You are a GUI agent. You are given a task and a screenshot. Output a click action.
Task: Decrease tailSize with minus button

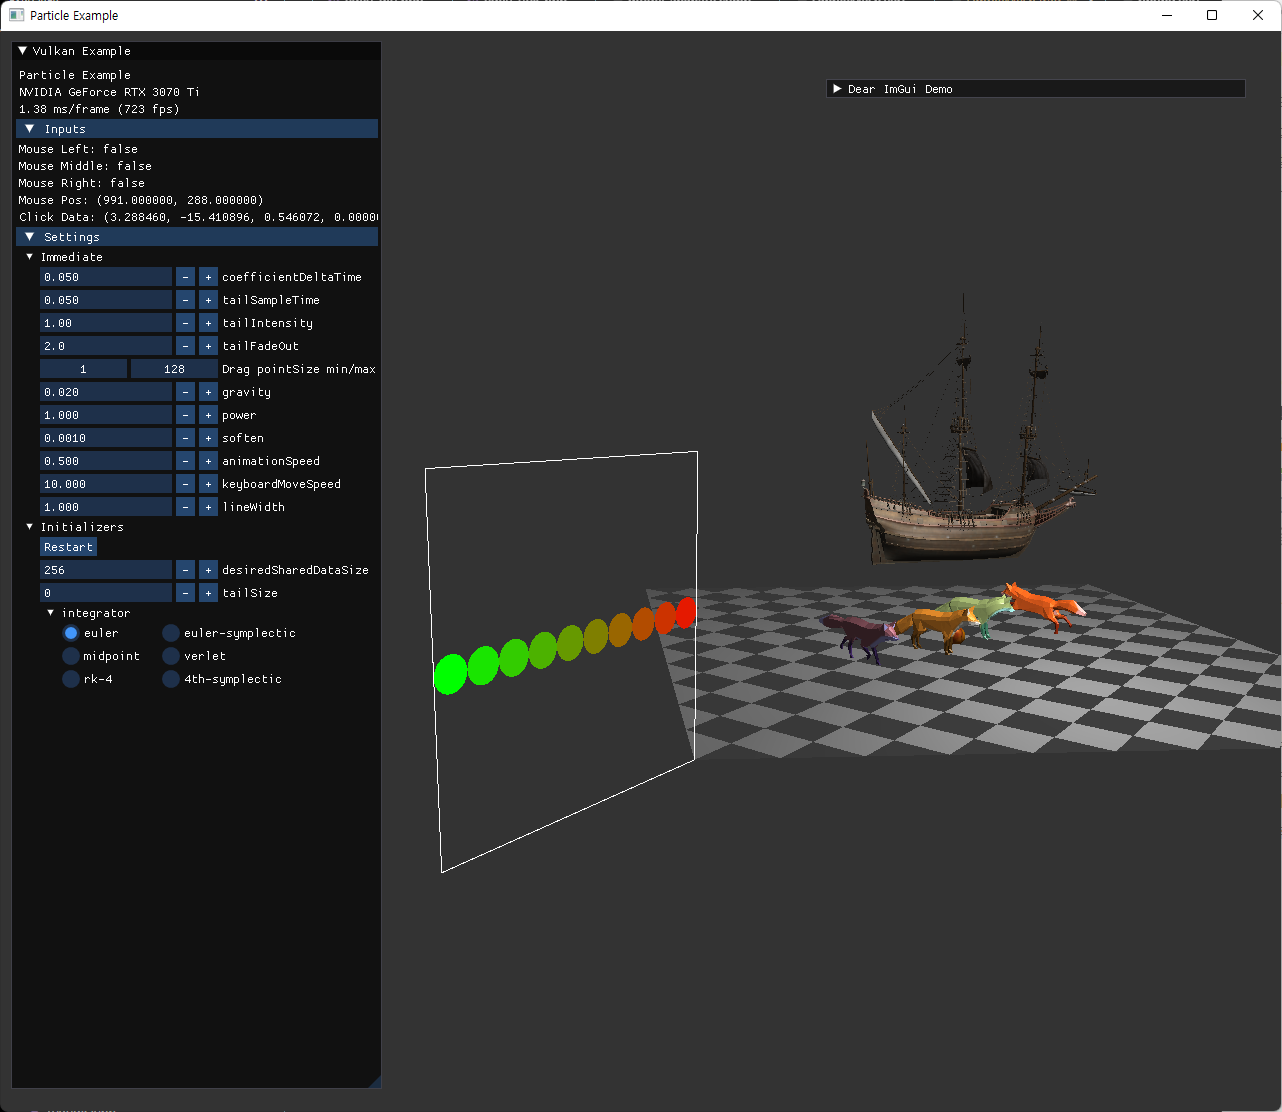tap(185, 593)
